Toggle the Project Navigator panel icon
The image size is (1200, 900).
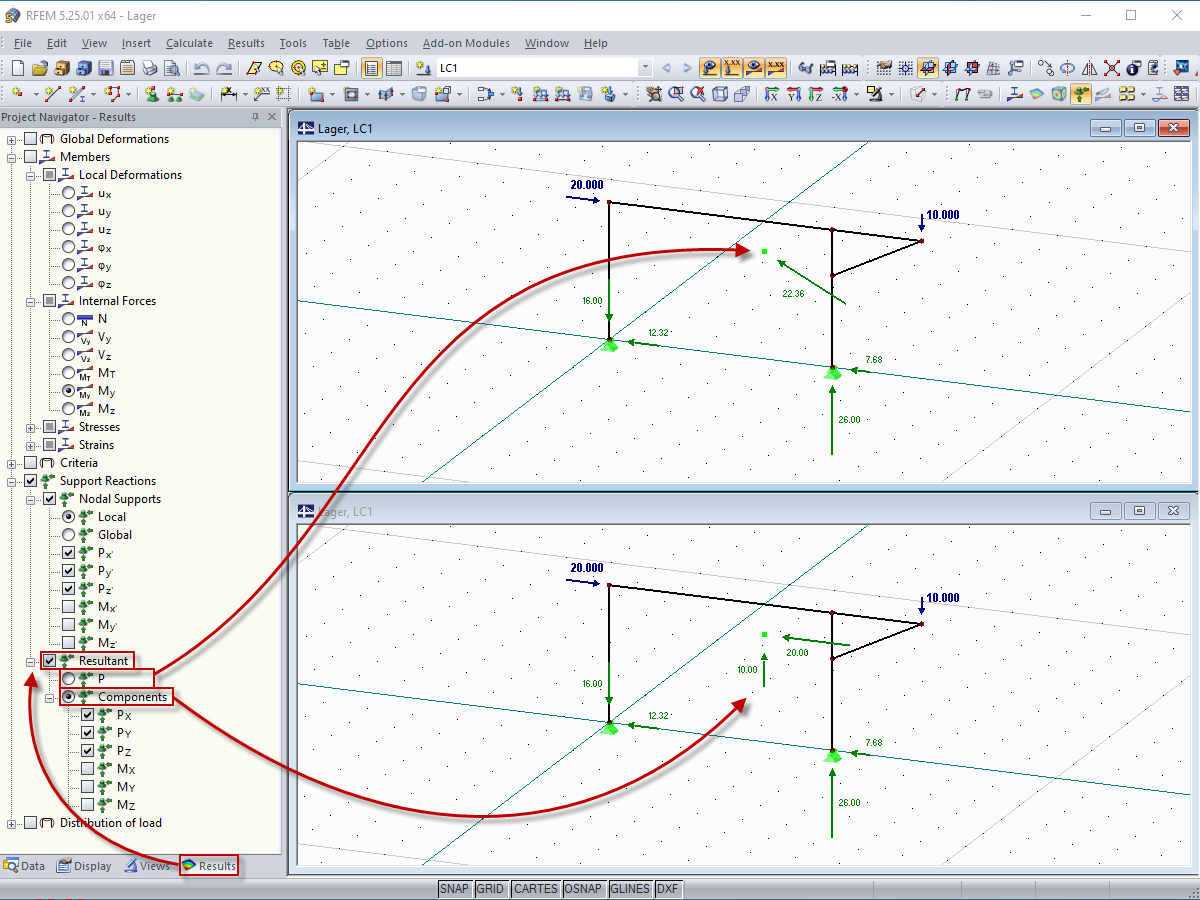point(372,68)
